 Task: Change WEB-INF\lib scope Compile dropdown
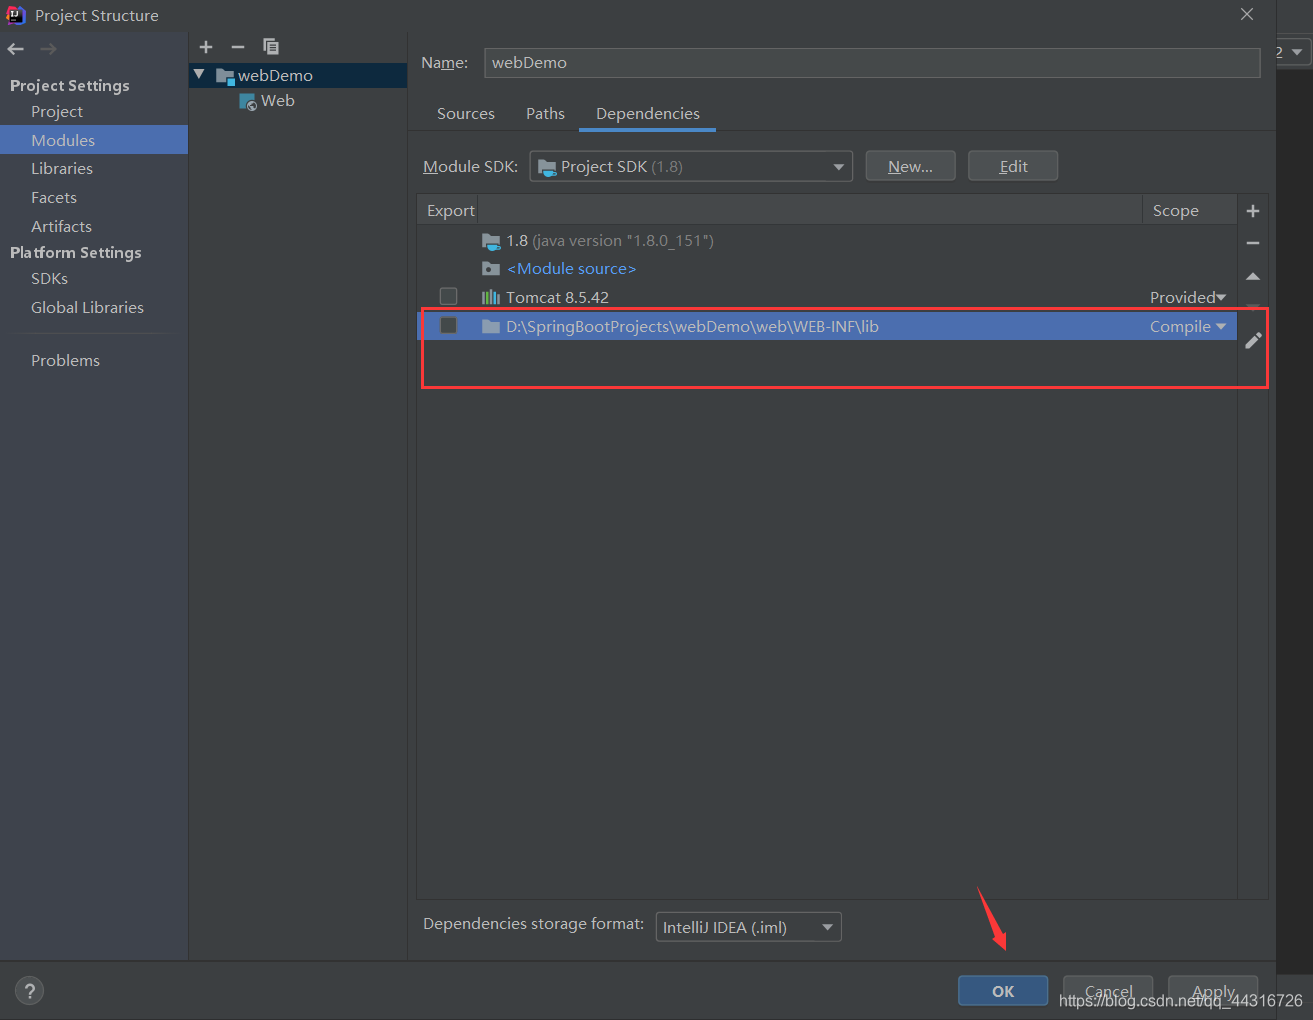(1187, 326)
